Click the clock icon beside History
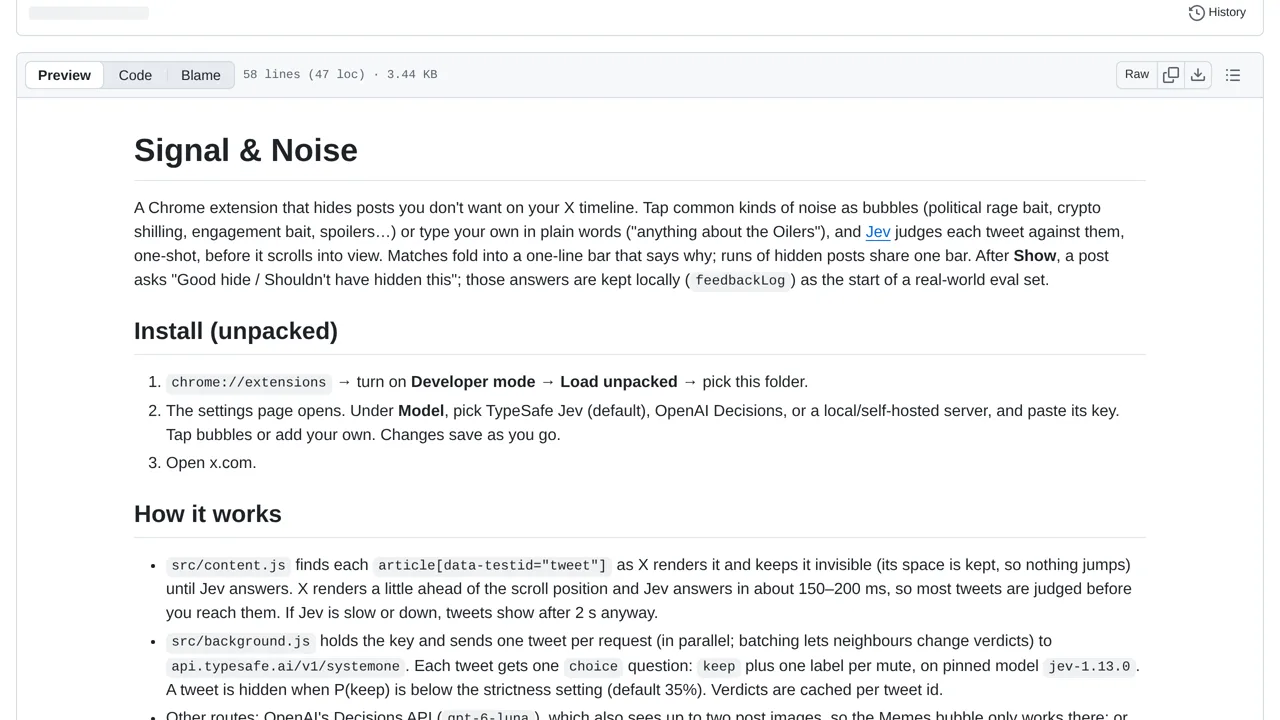The width and height of the screenshot is (1280, 720). coord(1196,13)
